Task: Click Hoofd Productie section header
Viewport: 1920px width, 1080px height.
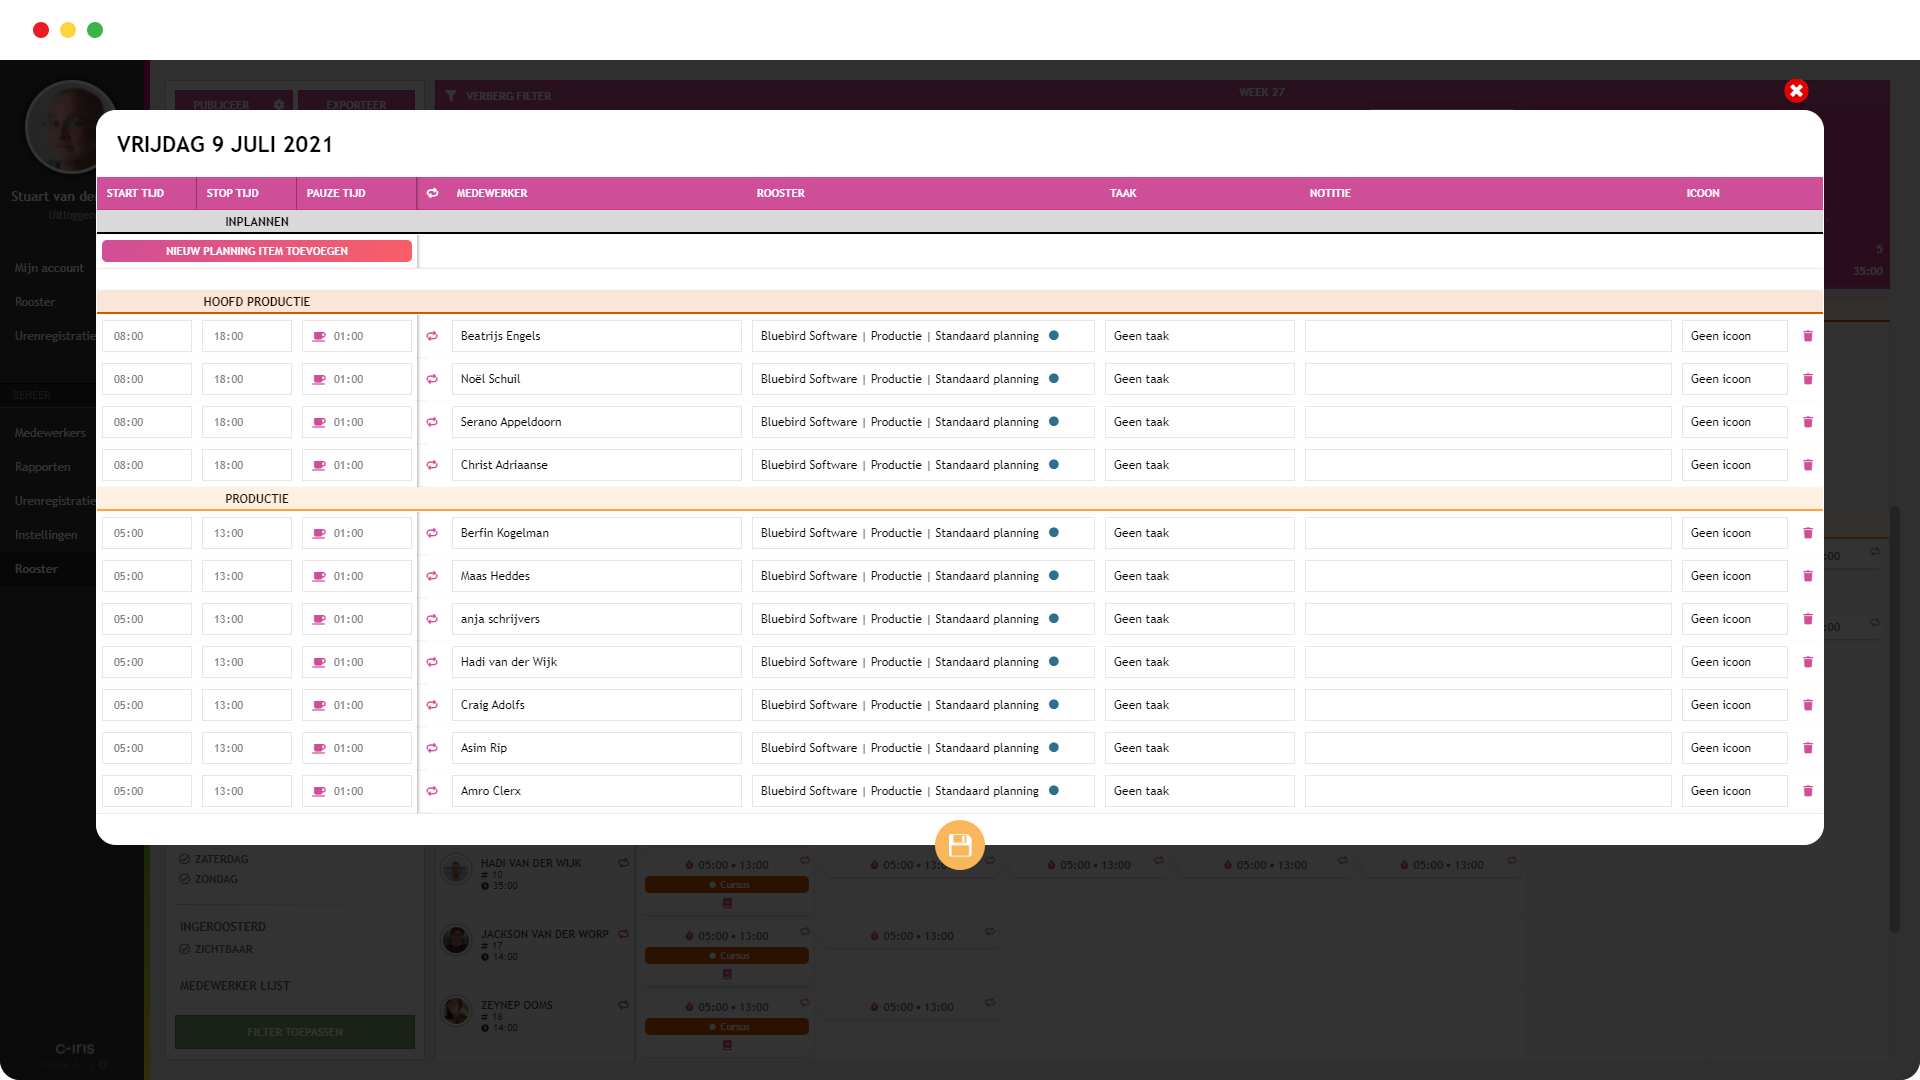Action: [257, 302]
